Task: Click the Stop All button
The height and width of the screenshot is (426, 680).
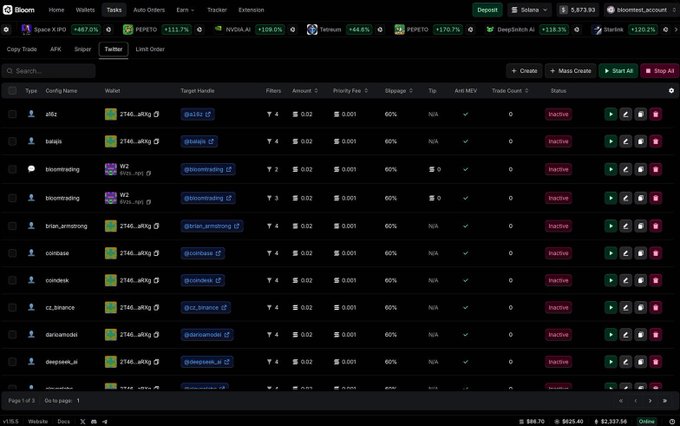Action: pyautogui.click(x=660, y=71)
